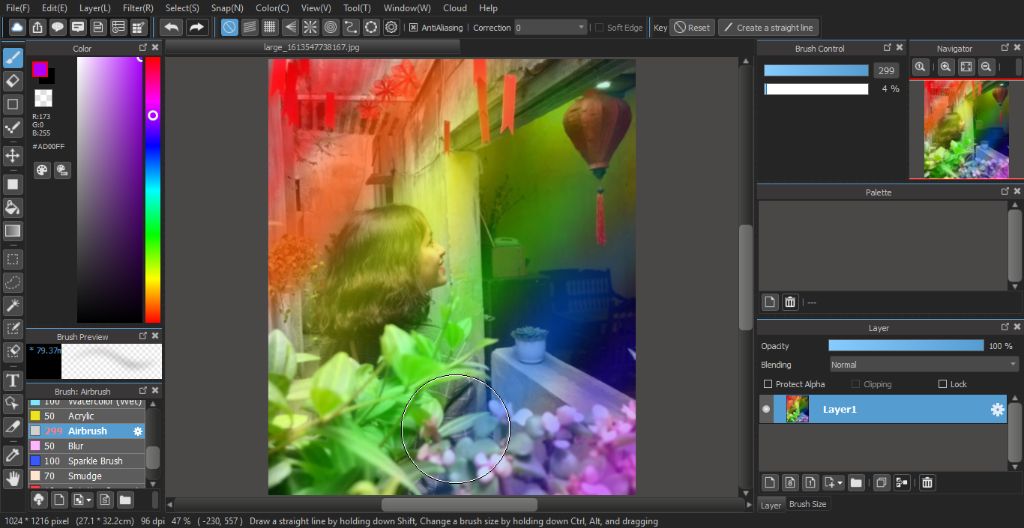The height and width of the screenshot is (528, 1024).
Task: Select the Text tool
Action: (13, 380)
